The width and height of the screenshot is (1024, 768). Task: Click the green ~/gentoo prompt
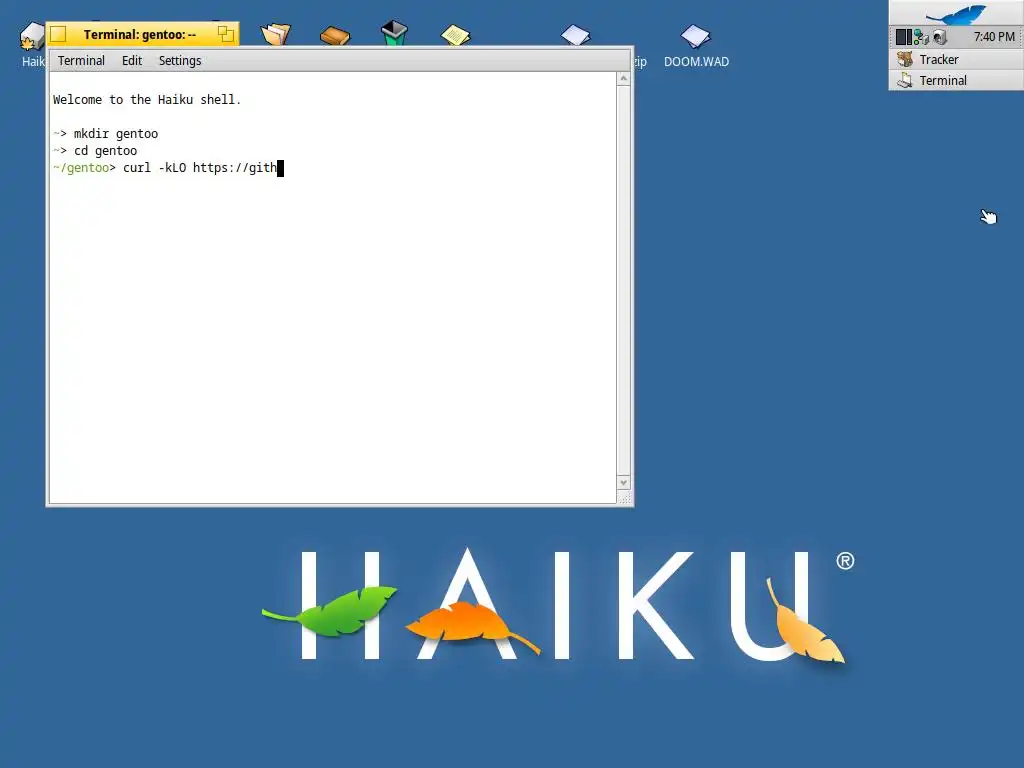pyautogui.click(x=84, y=168)
